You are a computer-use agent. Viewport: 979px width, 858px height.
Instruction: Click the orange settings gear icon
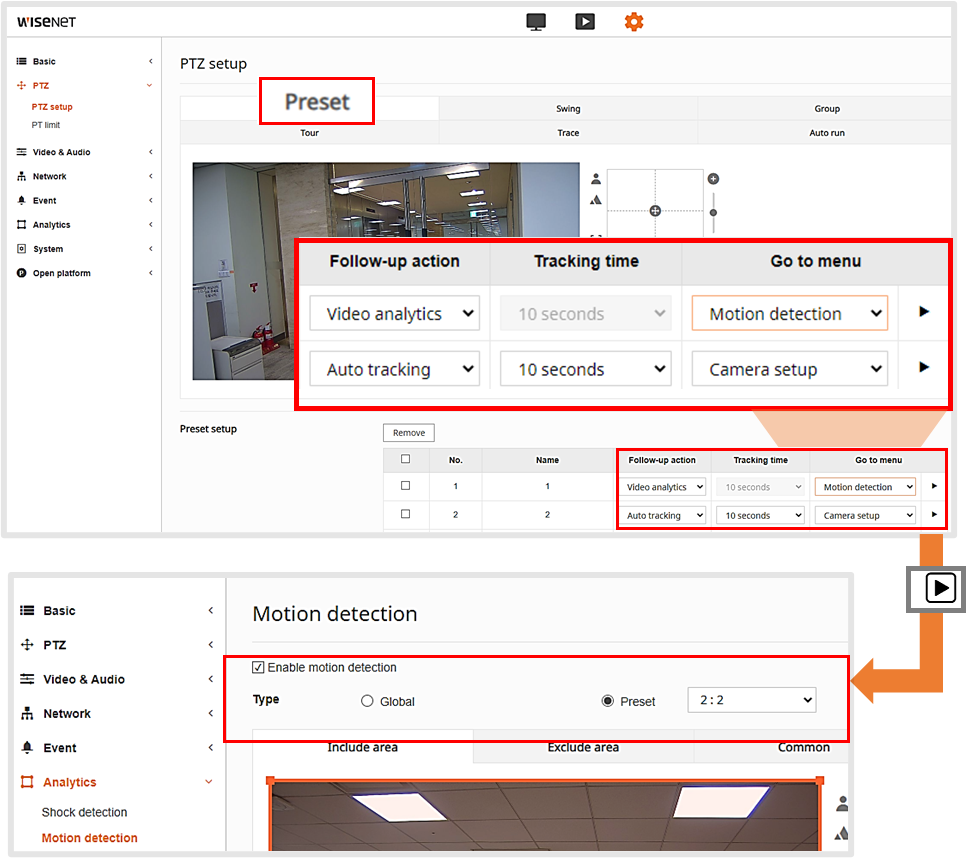coord(633,21)
